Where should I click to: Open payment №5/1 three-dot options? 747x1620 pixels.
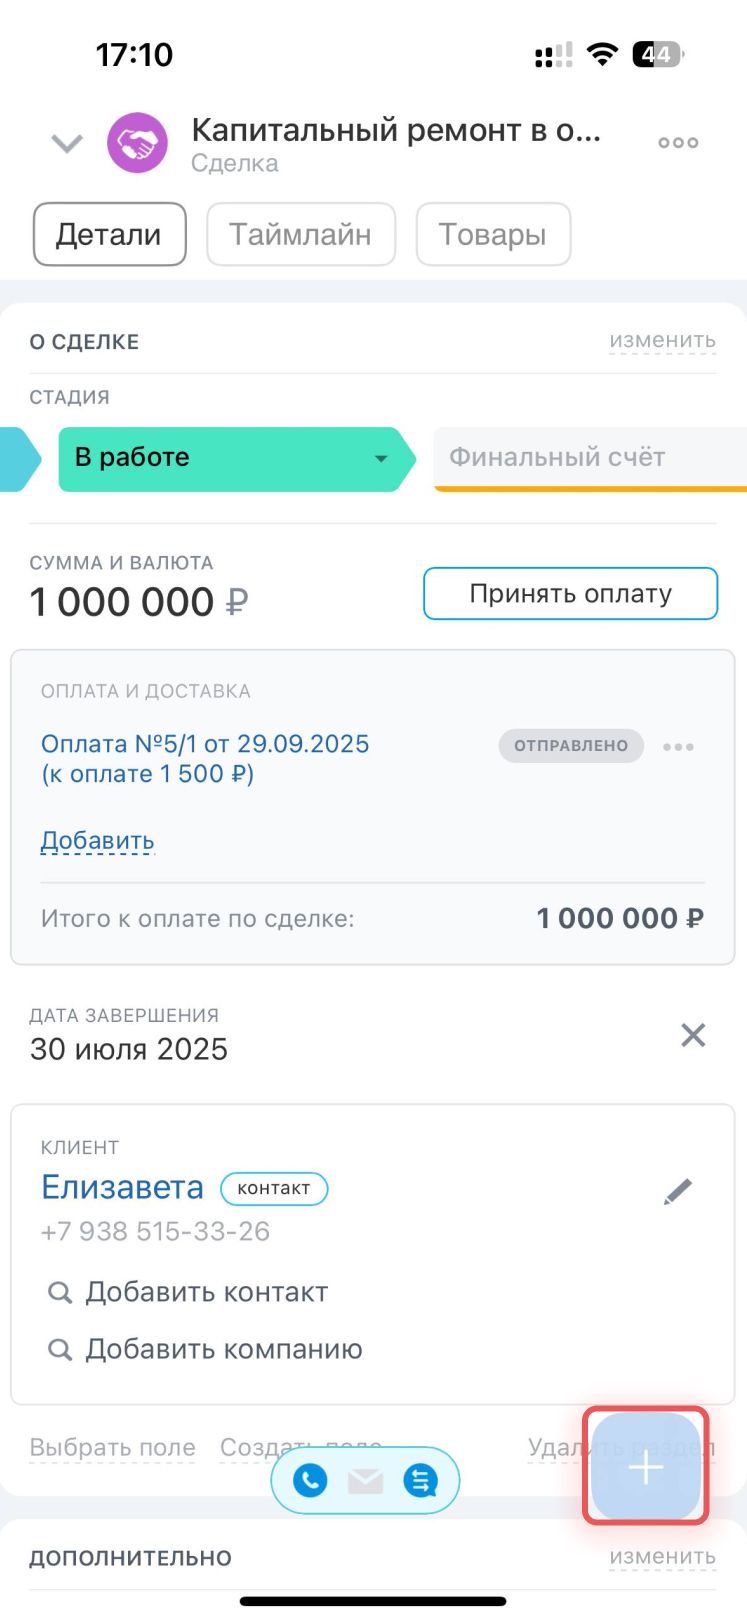[x=678, y=747]
